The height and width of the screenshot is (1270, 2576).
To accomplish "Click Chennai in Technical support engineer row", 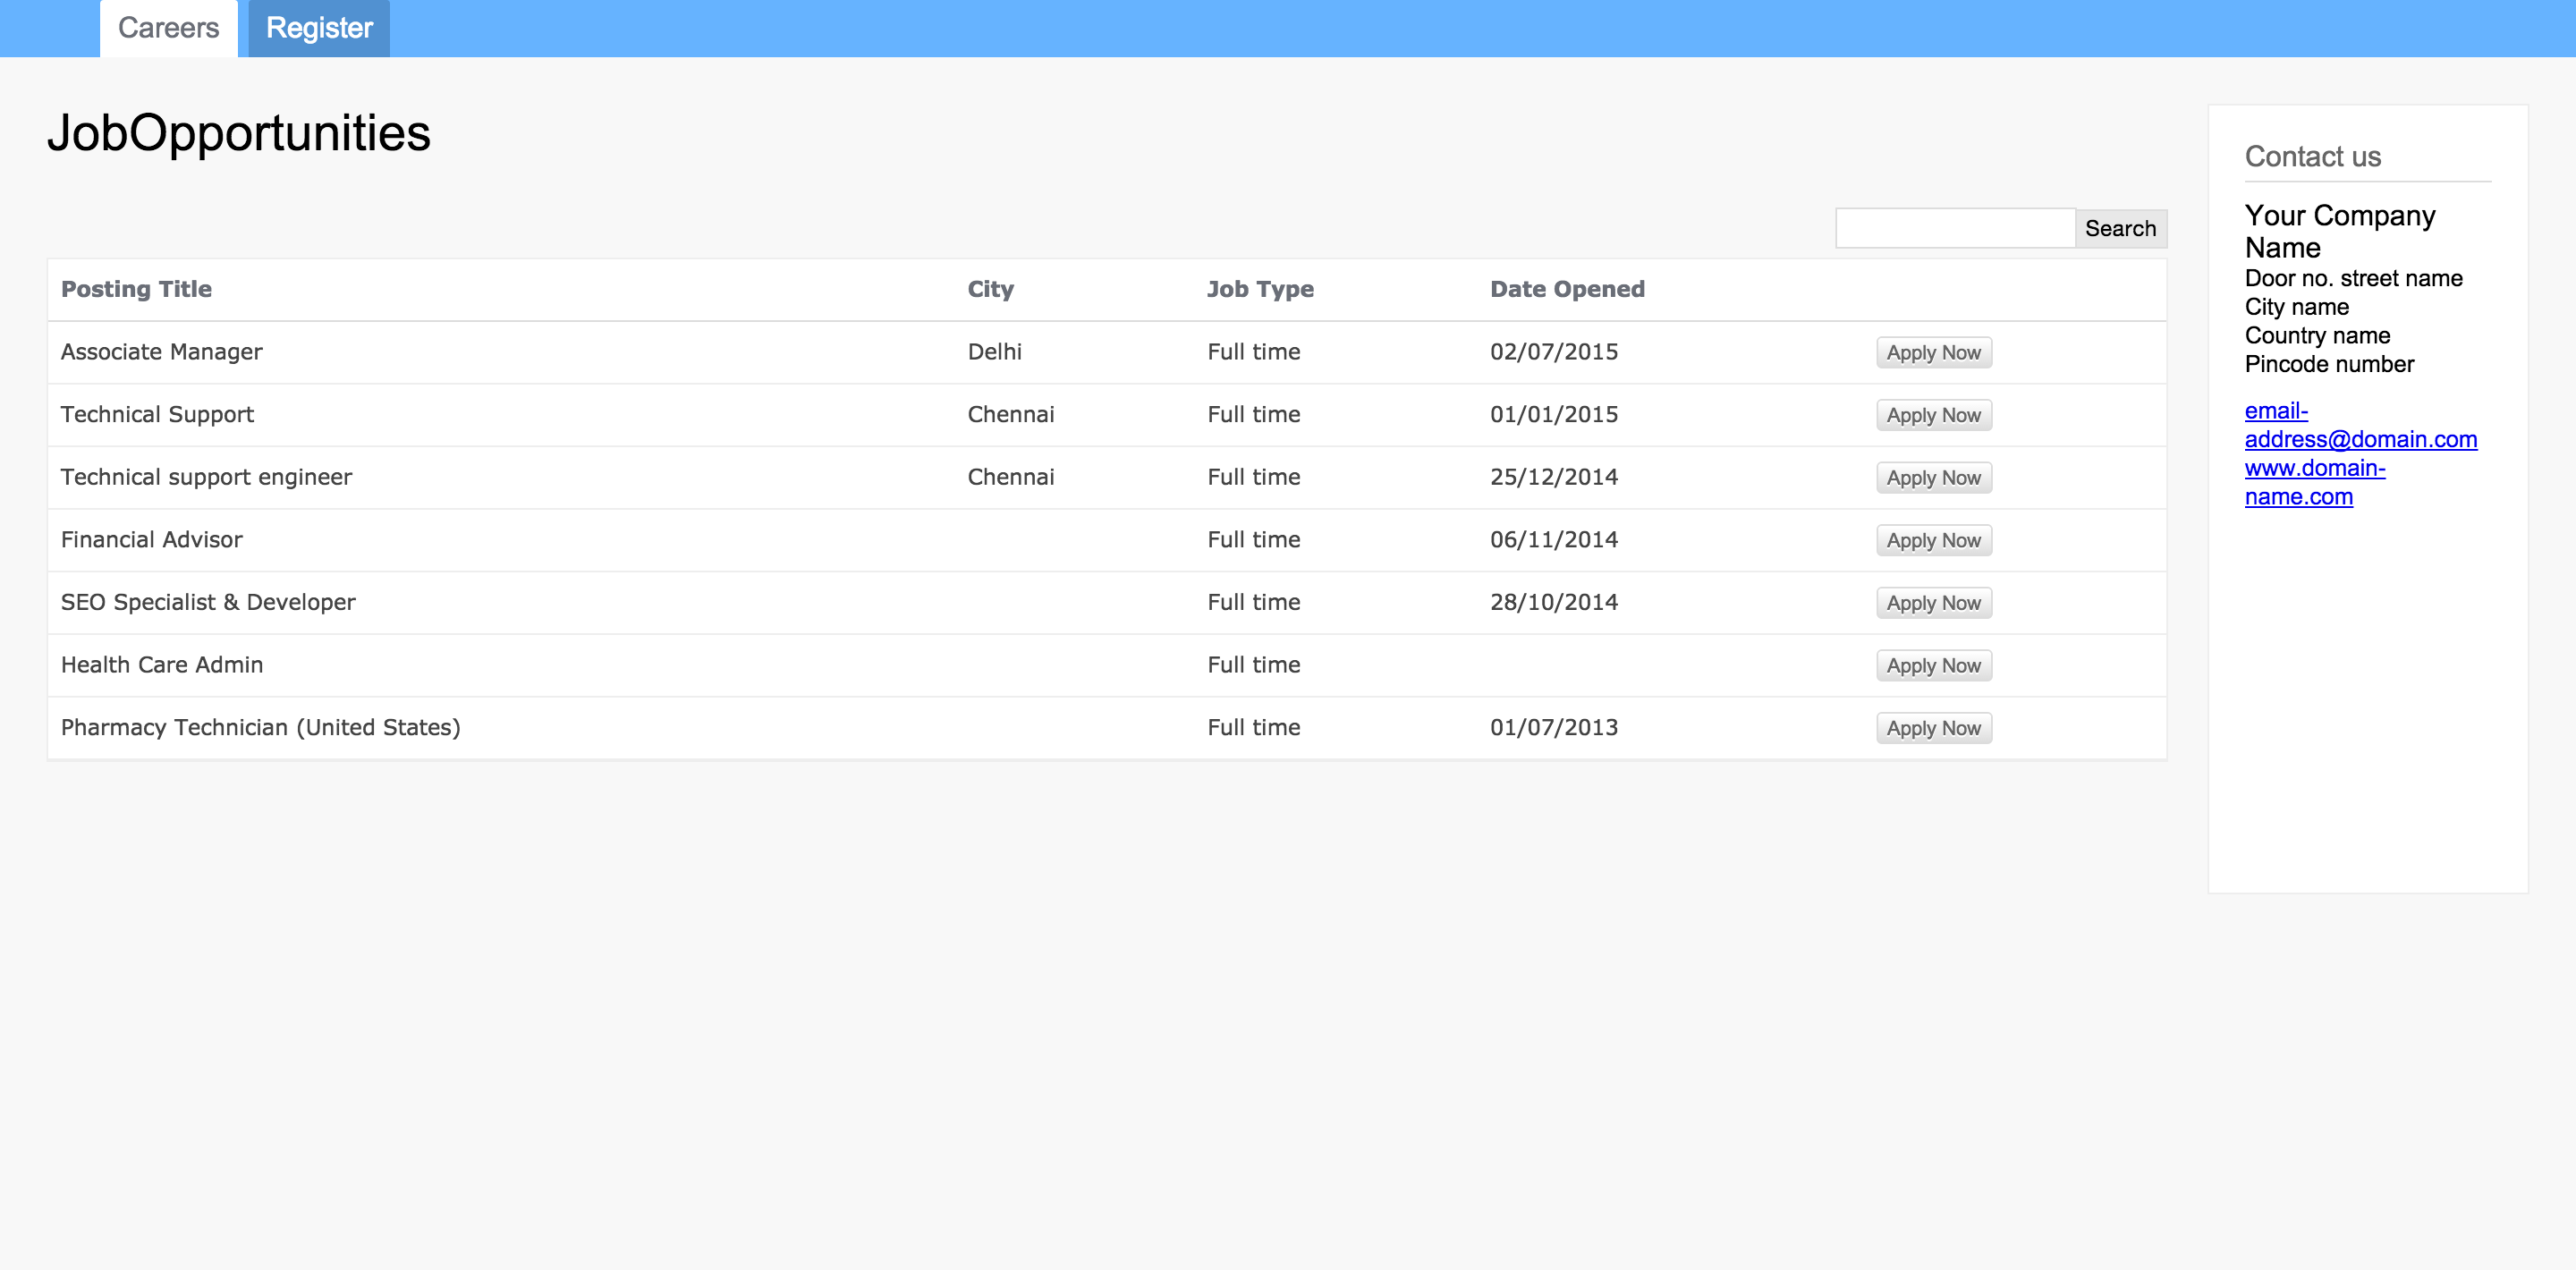I will pyautogui.click(x=1010, y=477).
